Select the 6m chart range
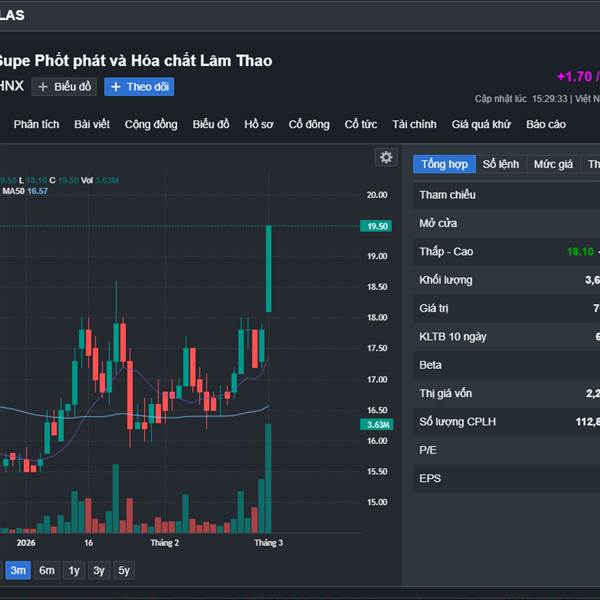The height and width of the screenshot is (600, 600). click(x=47, y=571)
